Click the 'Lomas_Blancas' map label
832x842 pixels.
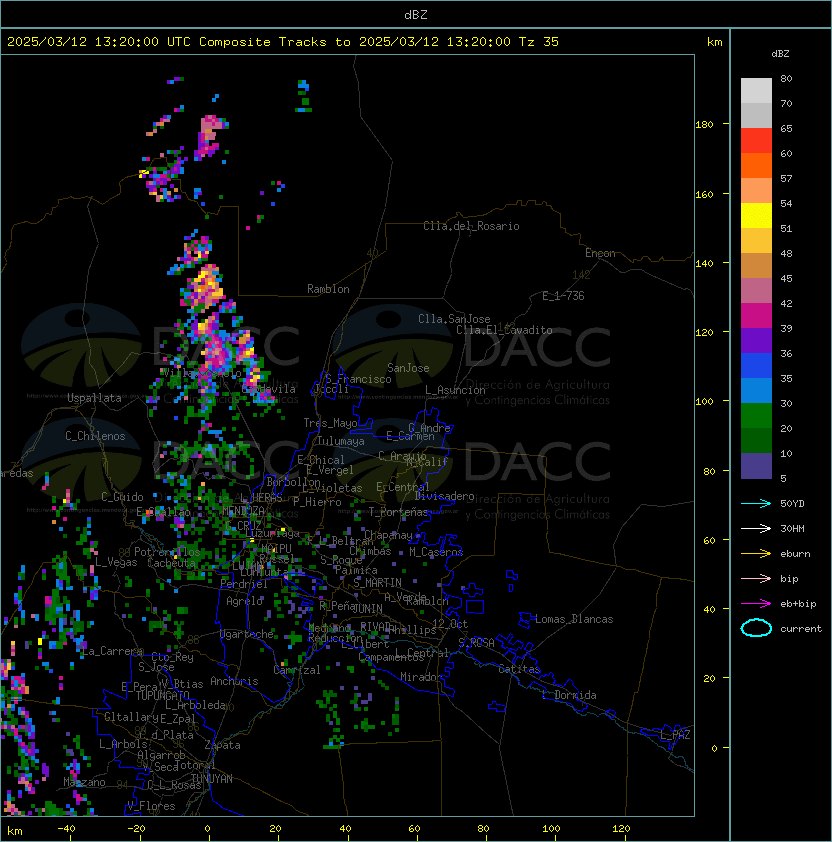(574, 619)
